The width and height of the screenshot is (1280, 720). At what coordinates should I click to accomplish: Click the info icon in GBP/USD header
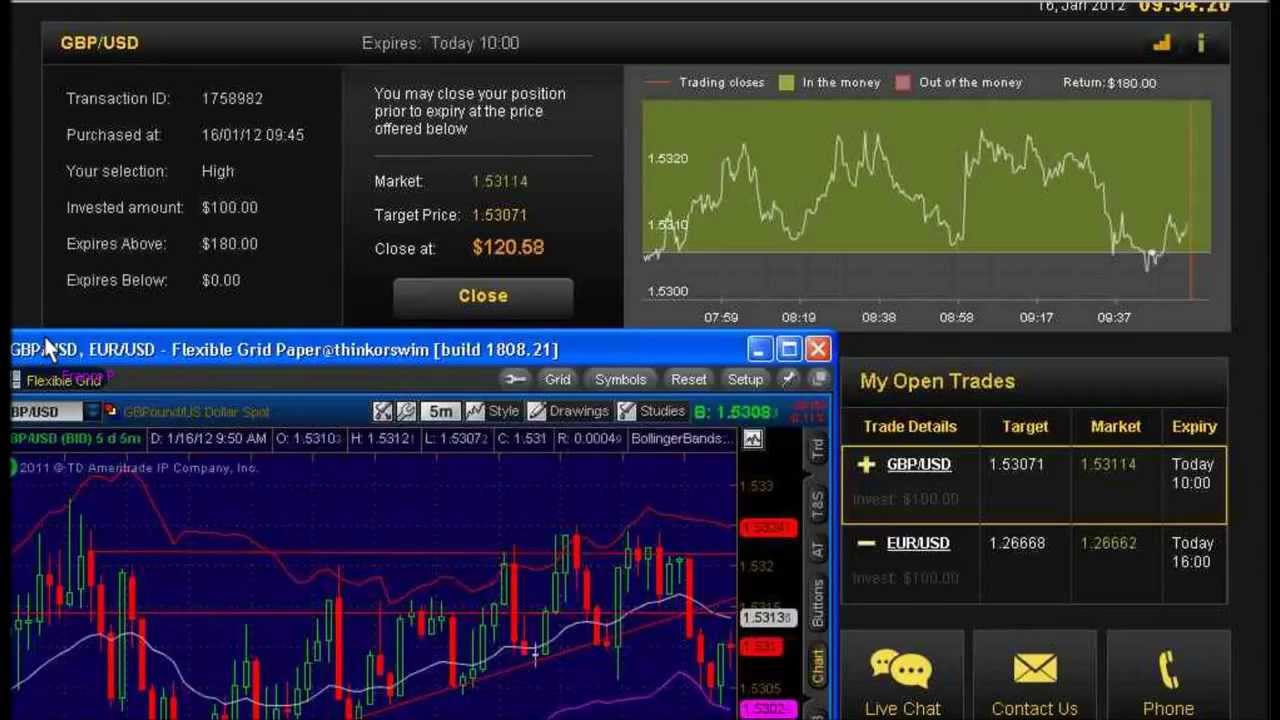click(x=1201, y=43)
